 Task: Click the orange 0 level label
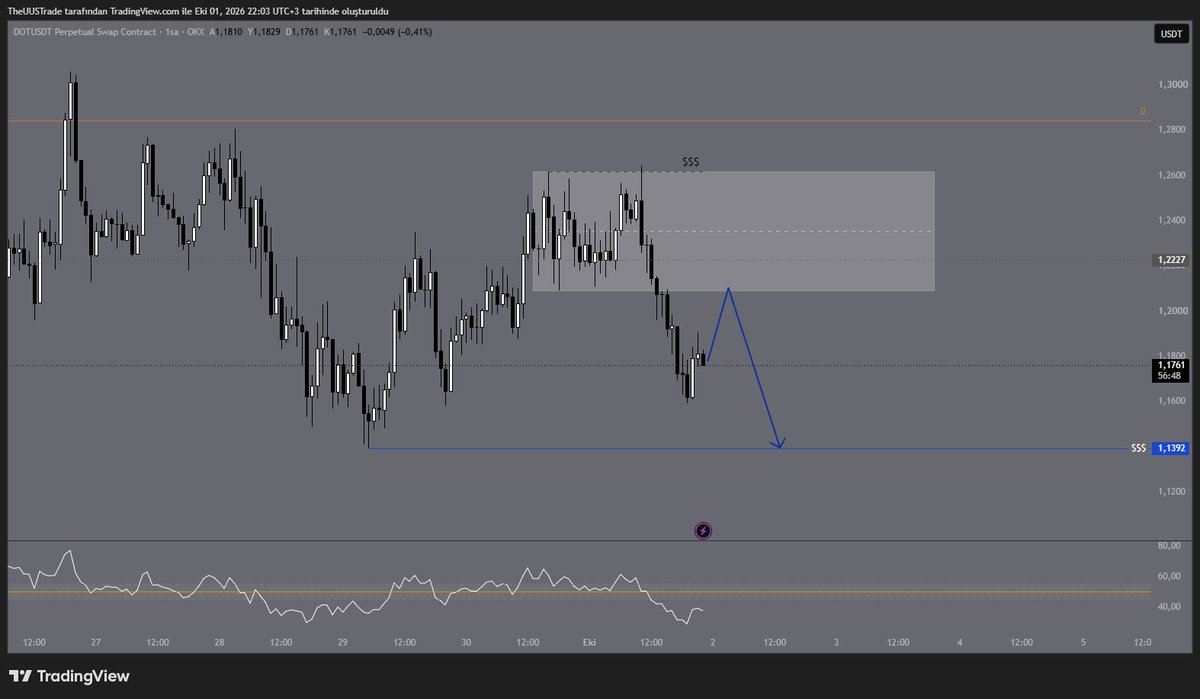[1142, 112]
